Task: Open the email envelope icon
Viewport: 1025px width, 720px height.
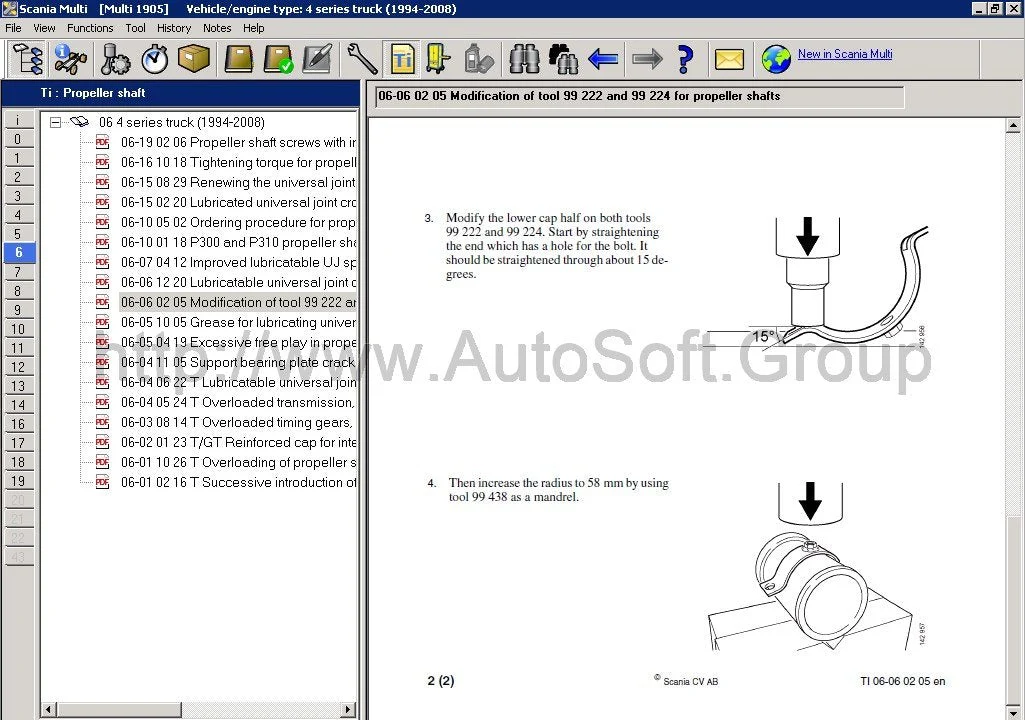Action: pyautogui.click(x=729, y=58)
